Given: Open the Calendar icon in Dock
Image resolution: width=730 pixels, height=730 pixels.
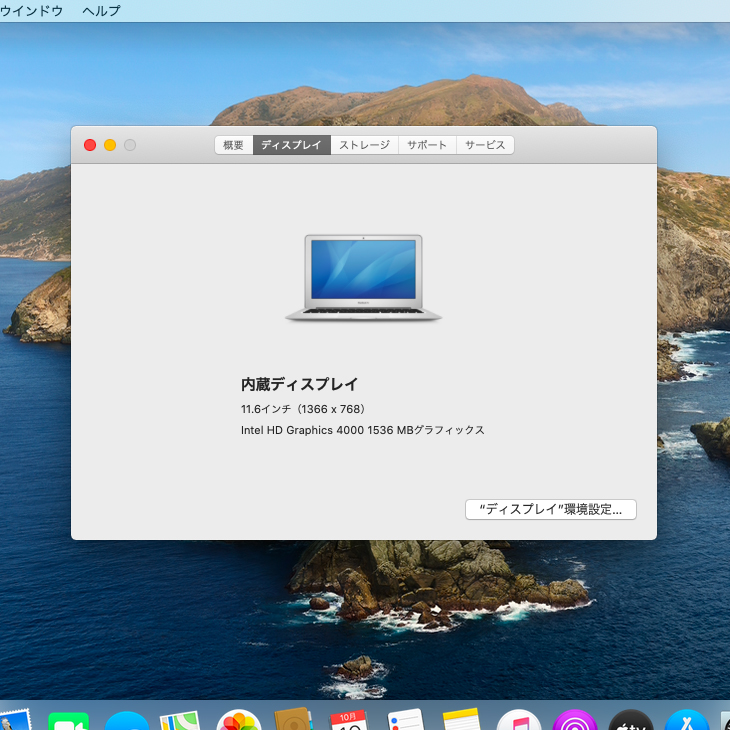Looking at the screenshot, I should click(349, 721).
